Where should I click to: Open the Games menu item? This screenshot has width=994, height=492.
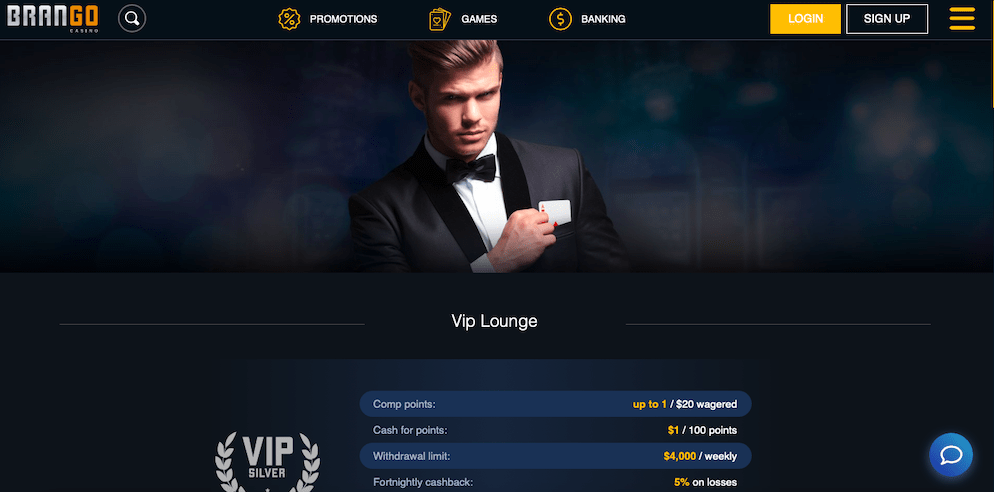(479, 19)
